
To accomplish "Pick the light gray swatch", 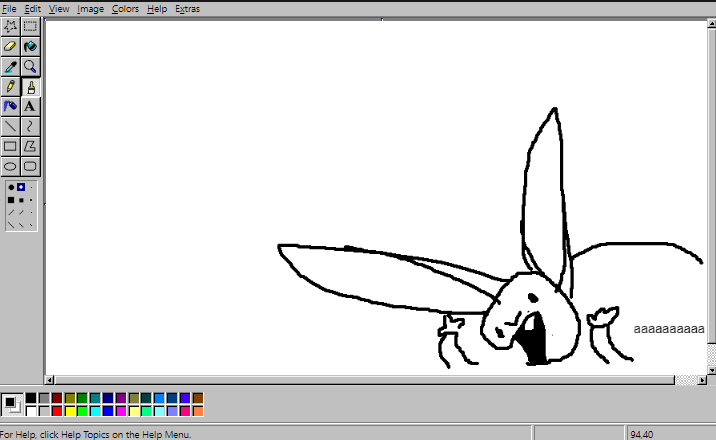I will (x=44, y=411).
